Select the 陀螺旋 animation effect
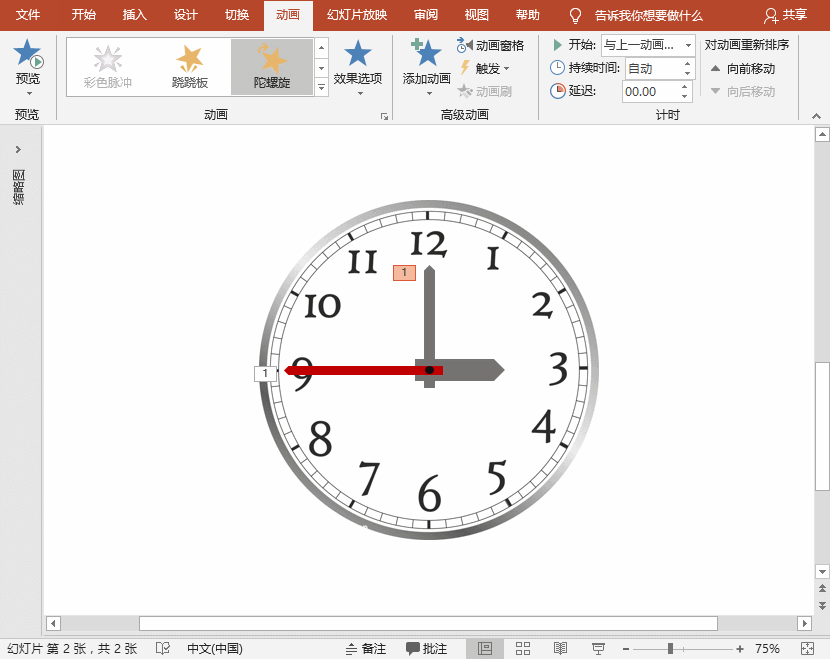 (x=272, y=67)
